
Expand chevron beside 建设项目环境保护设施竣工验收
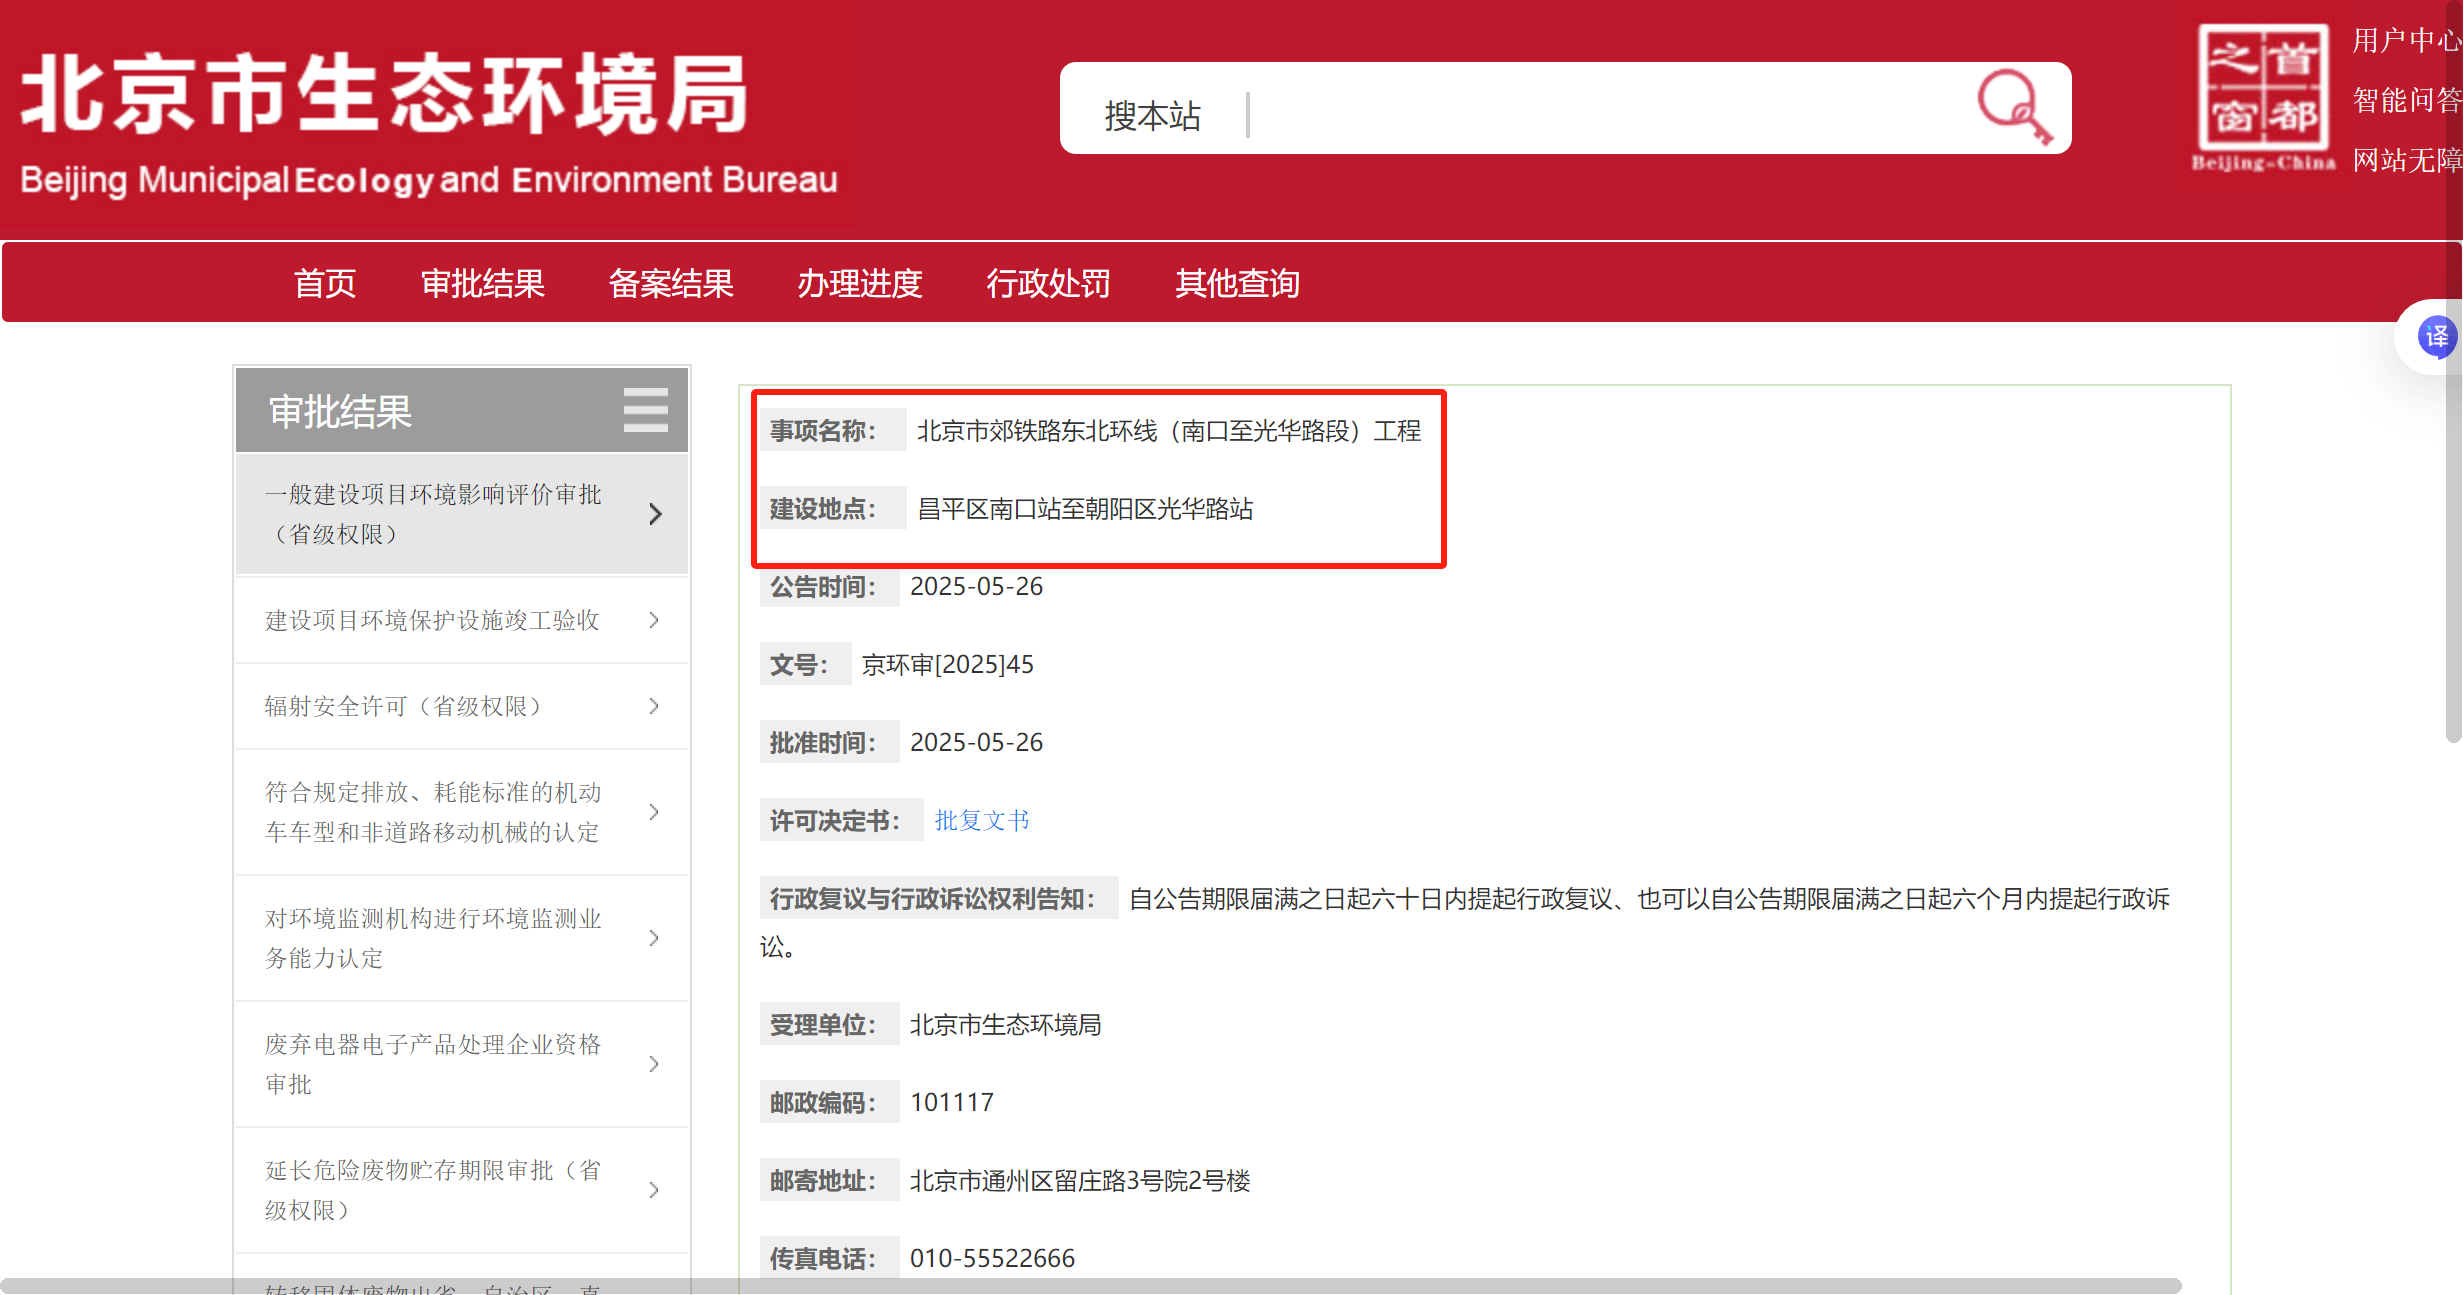click(x=654, y=620)
